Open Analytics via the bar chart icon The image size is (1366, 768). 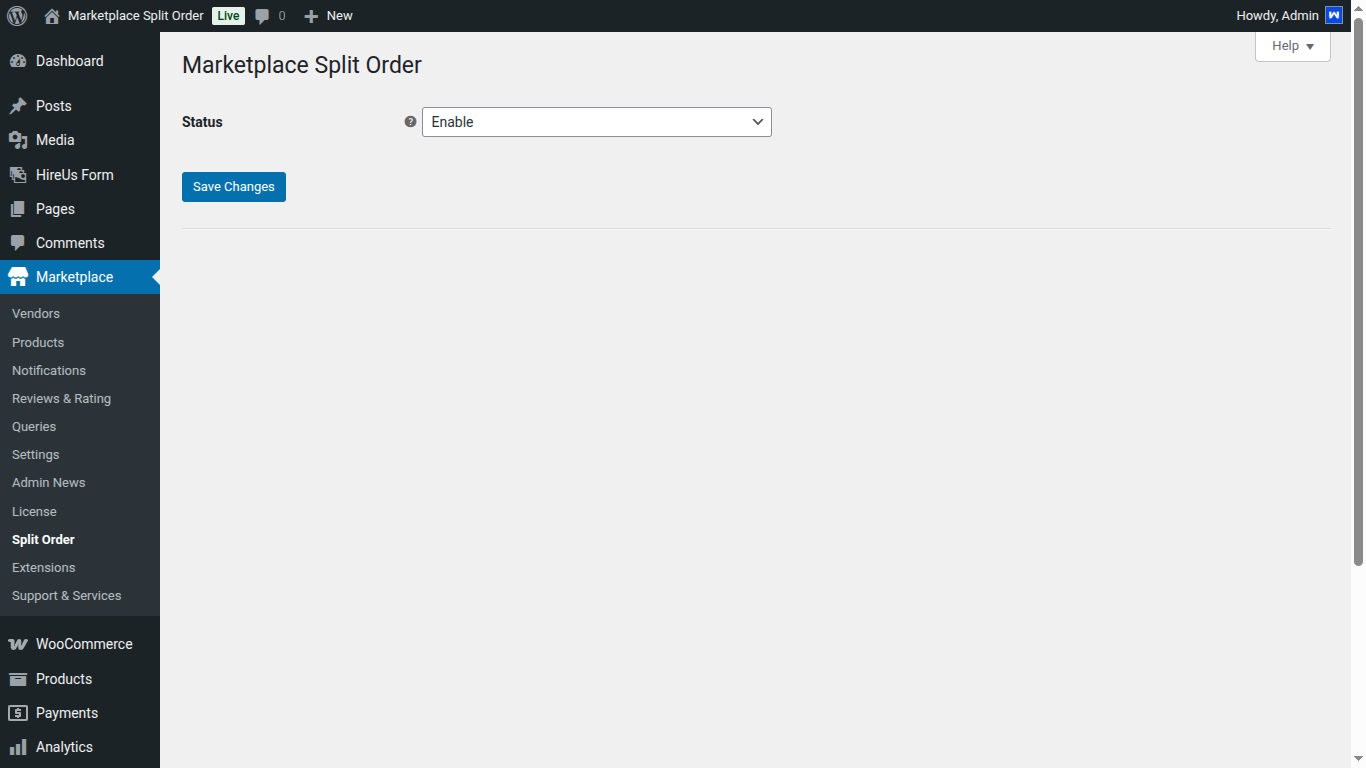(x=20, y=747)
